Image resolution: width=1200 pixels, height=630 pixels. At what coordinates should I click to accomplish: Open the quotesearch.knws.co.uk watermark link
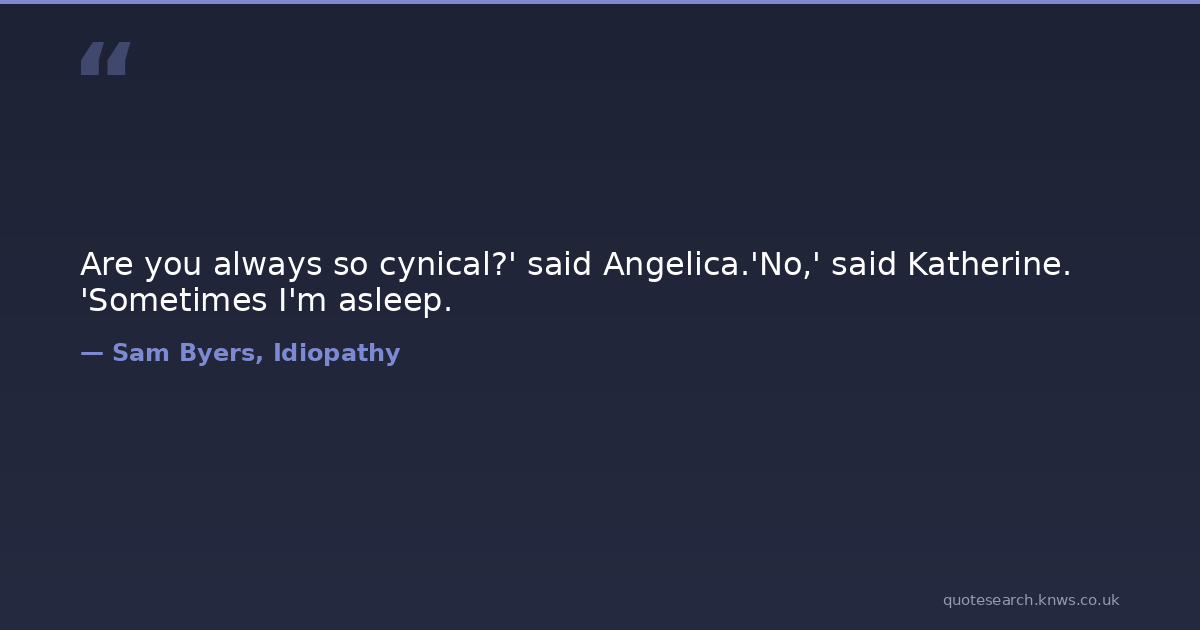(x=1030, y=600)
